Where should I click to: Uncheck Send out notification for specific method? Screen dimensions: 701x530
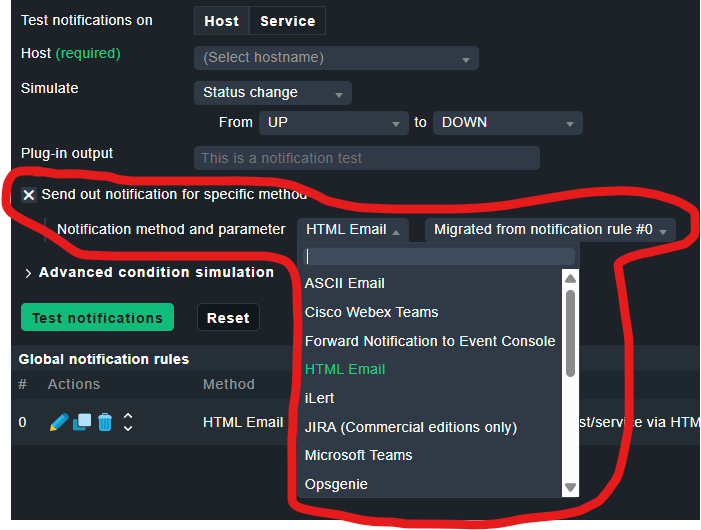point(29,195)
